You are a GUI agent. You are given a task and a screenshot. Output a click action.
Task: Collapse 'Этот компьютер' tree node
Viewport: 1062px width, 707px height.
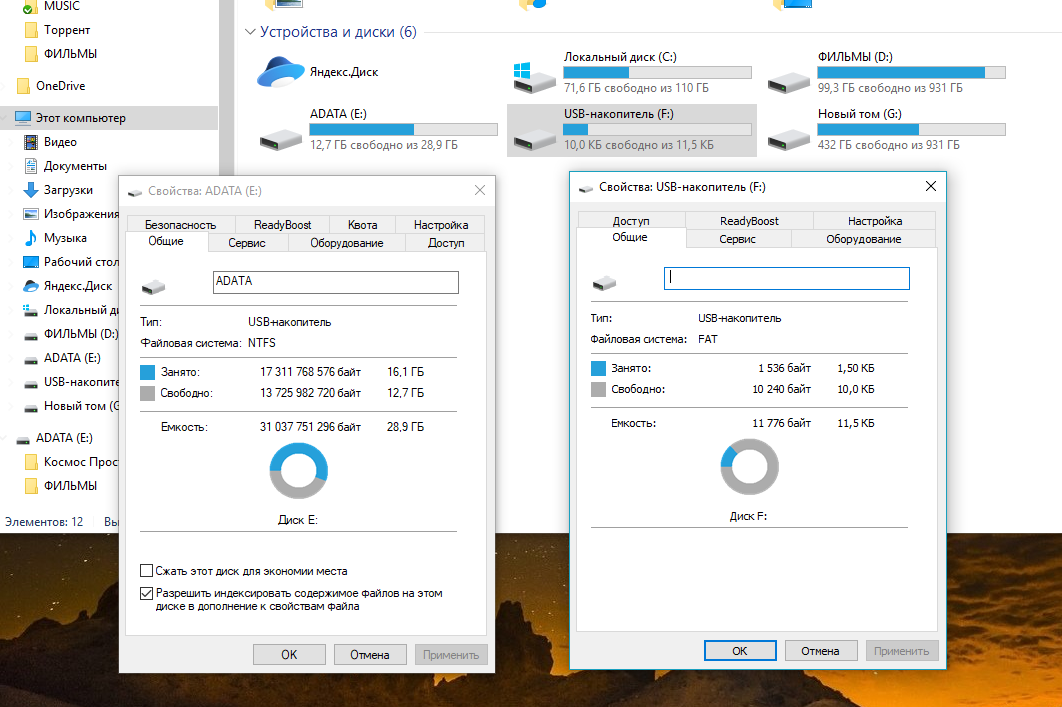(x=7, y=118)
